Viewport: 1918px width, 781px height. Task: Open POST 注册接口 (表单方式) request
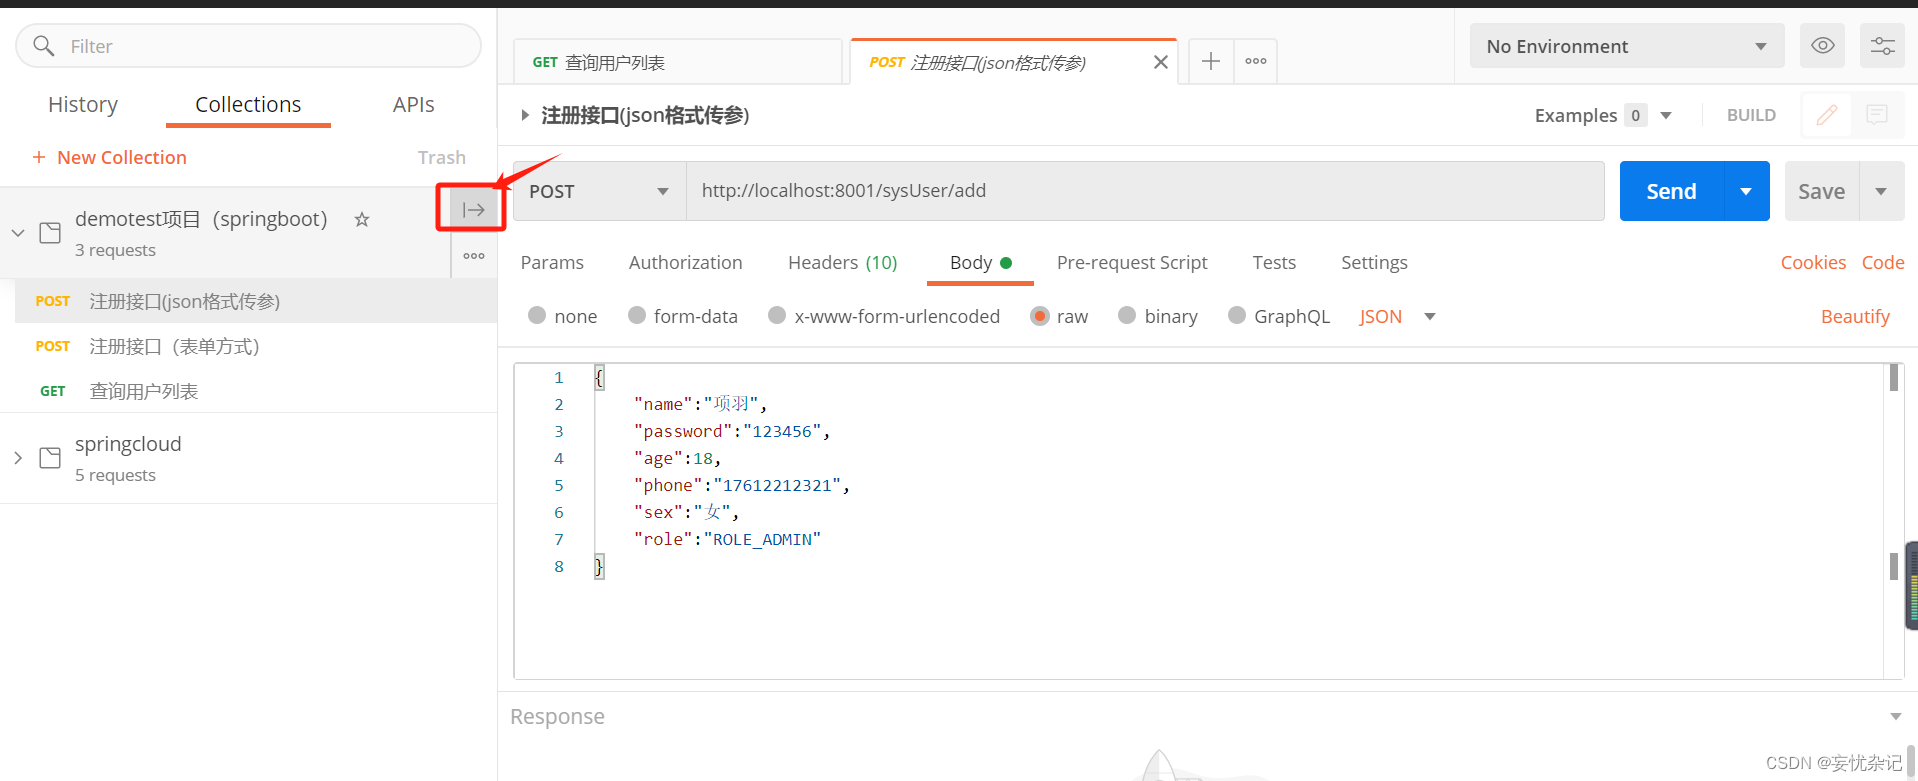tap(256, 346)
